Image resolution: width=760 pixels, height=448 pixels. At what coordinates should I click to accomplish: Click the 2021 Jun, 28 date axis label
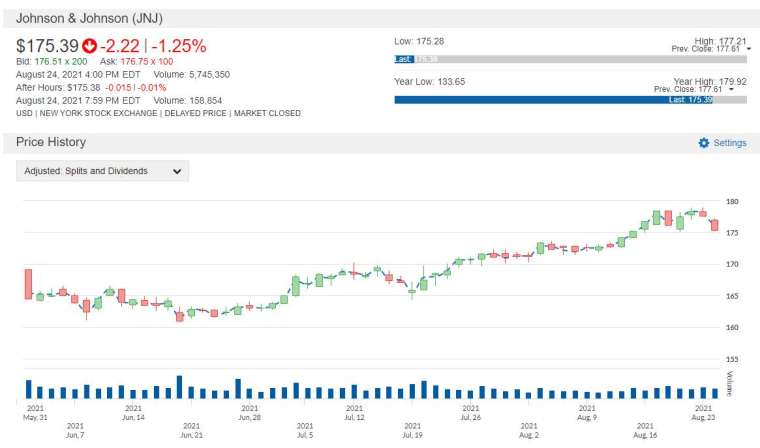click(x=250, y=413)
